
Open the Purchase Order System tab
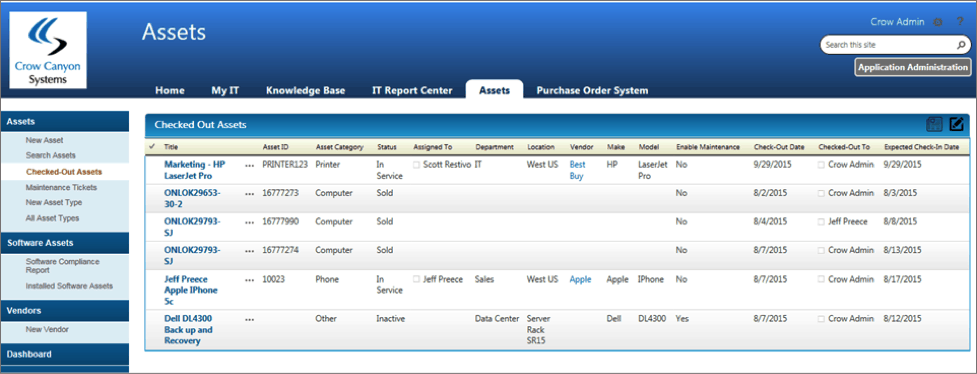click(x=592, y=90)
